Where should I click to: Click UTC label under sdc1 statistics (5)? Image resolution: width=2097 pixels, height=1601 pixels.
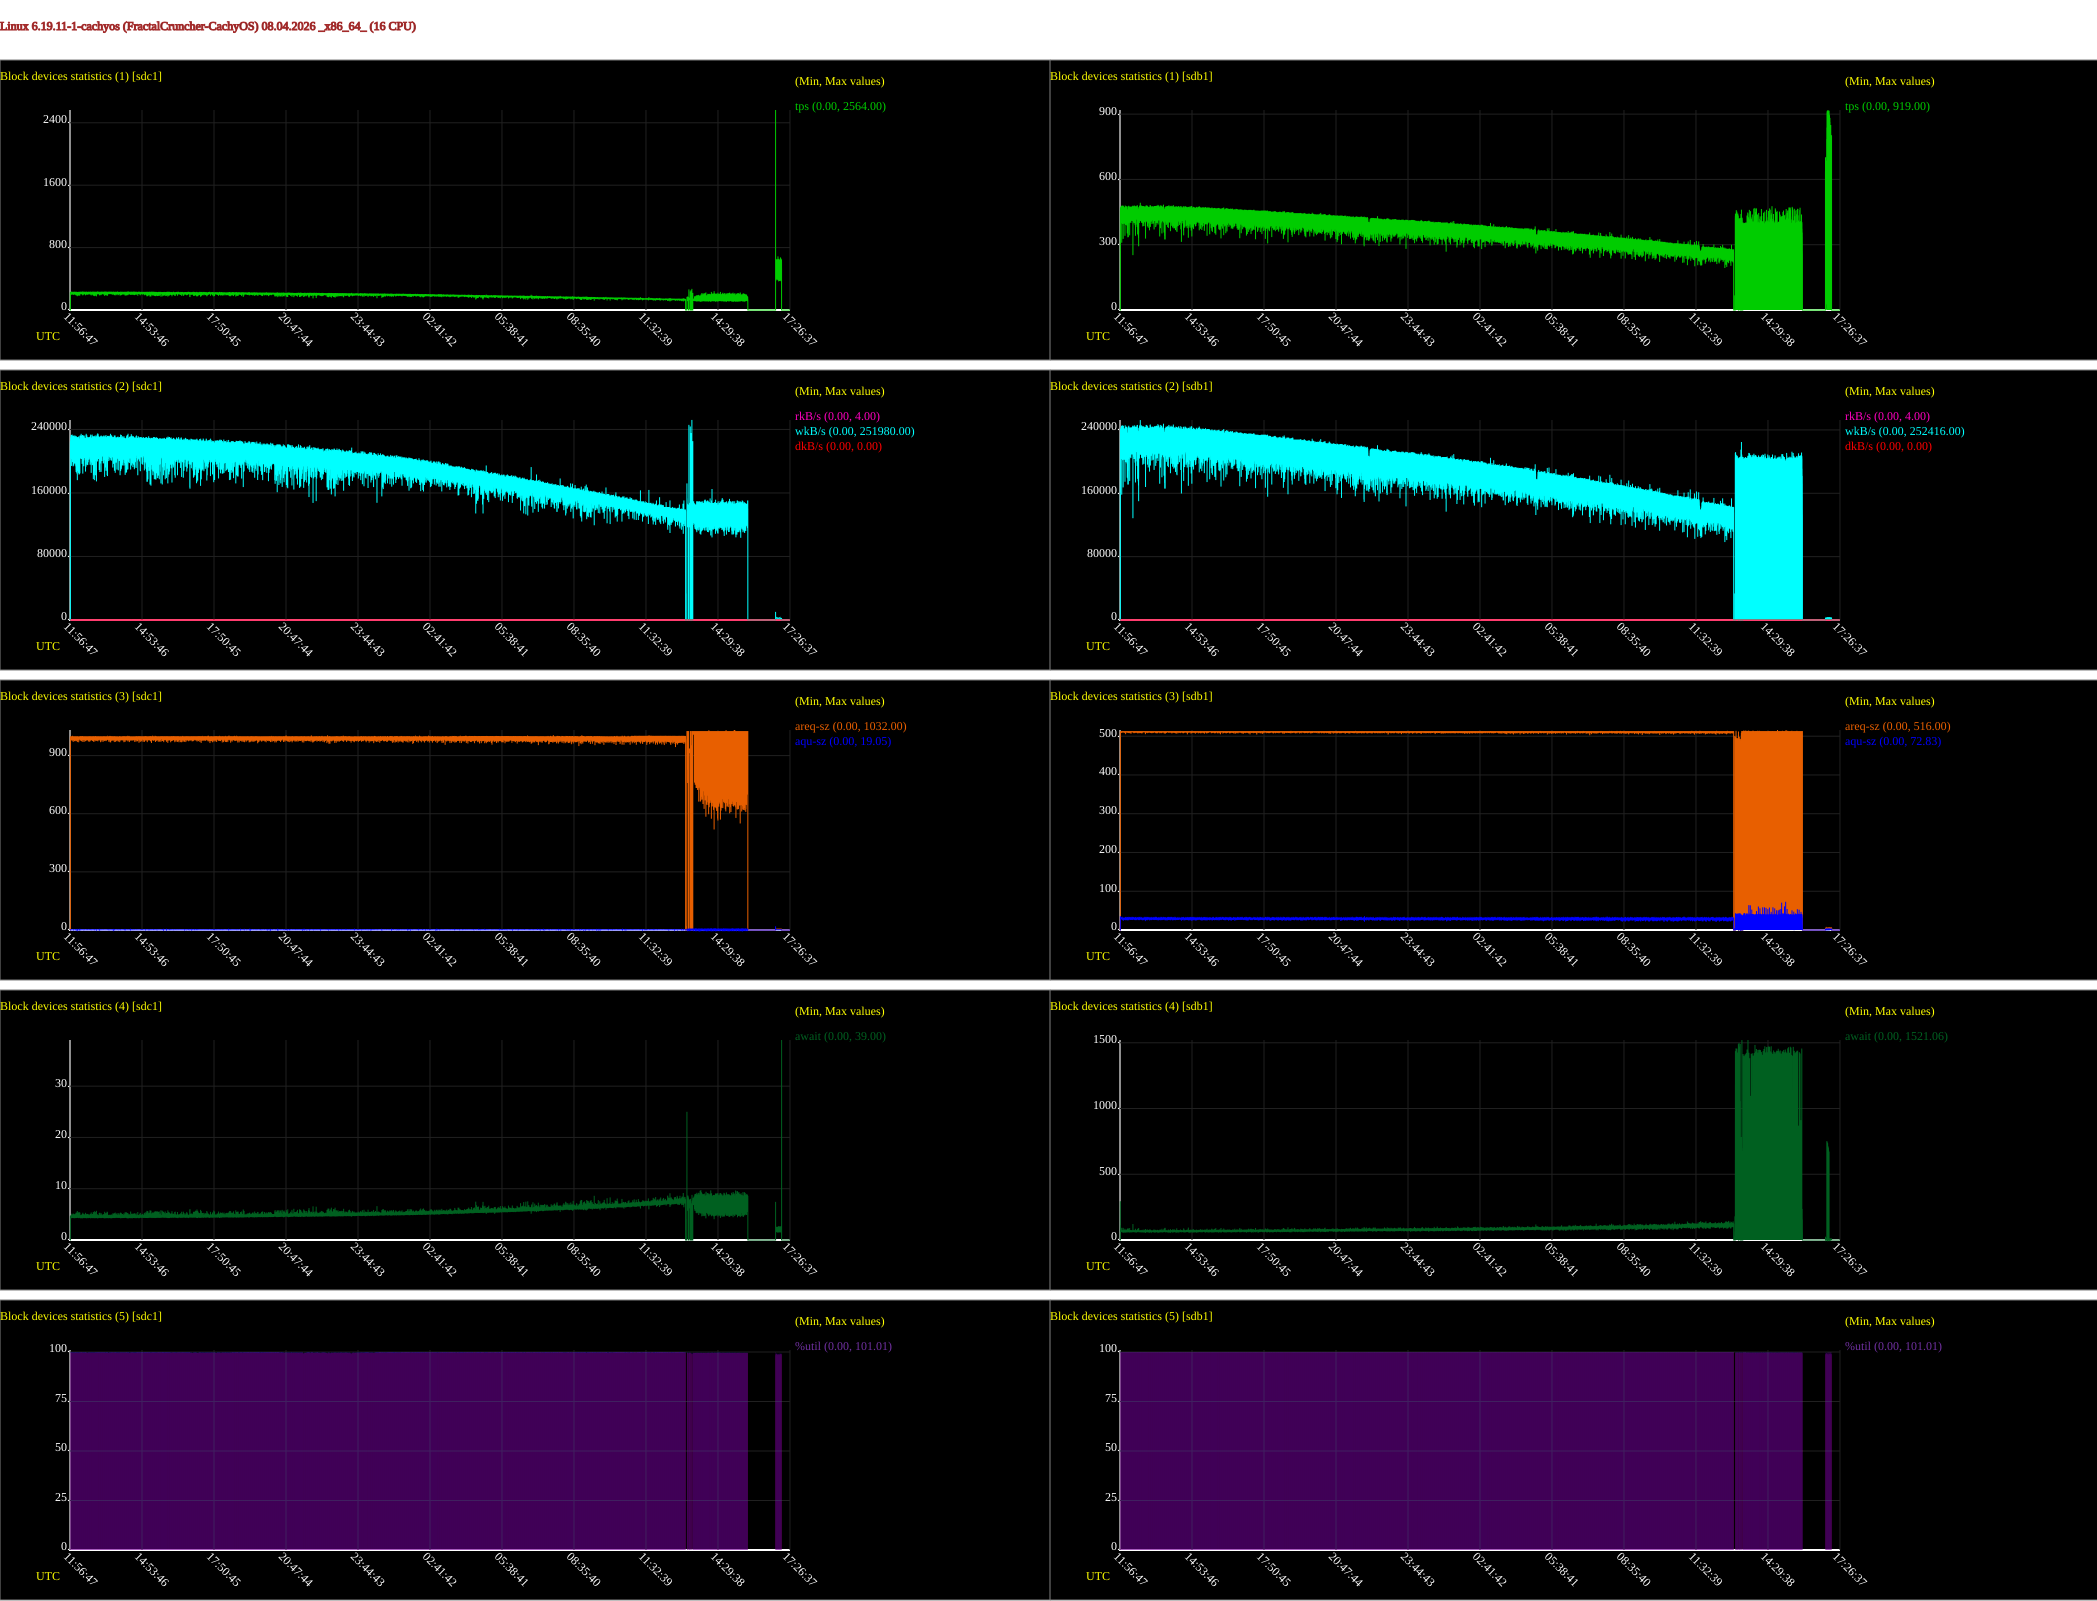tap(48, 1576)
